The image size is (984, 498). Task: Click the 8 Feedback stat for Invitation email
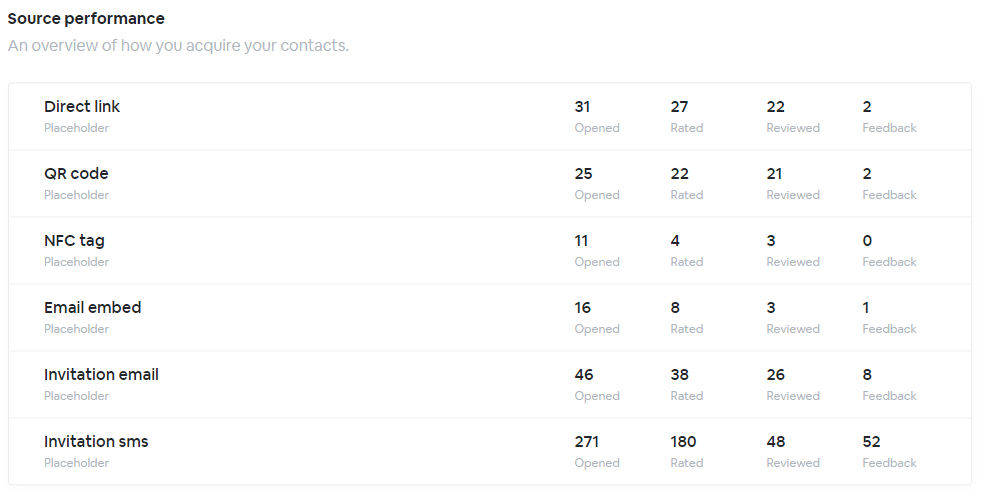[867, 375]
